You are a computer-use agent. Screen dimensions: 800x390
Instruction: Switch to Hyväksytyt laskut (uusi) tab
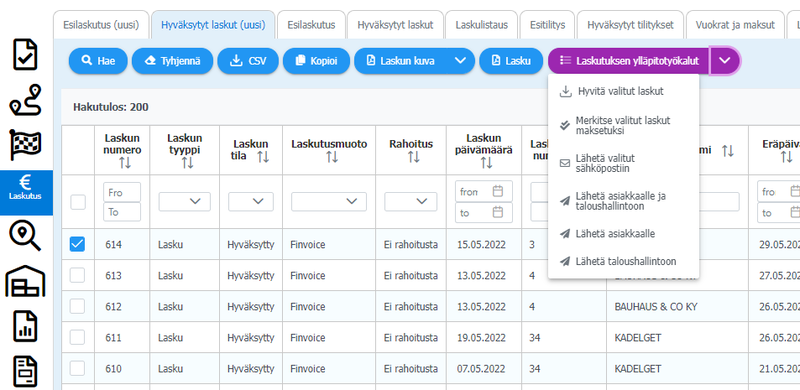[213, 25]
